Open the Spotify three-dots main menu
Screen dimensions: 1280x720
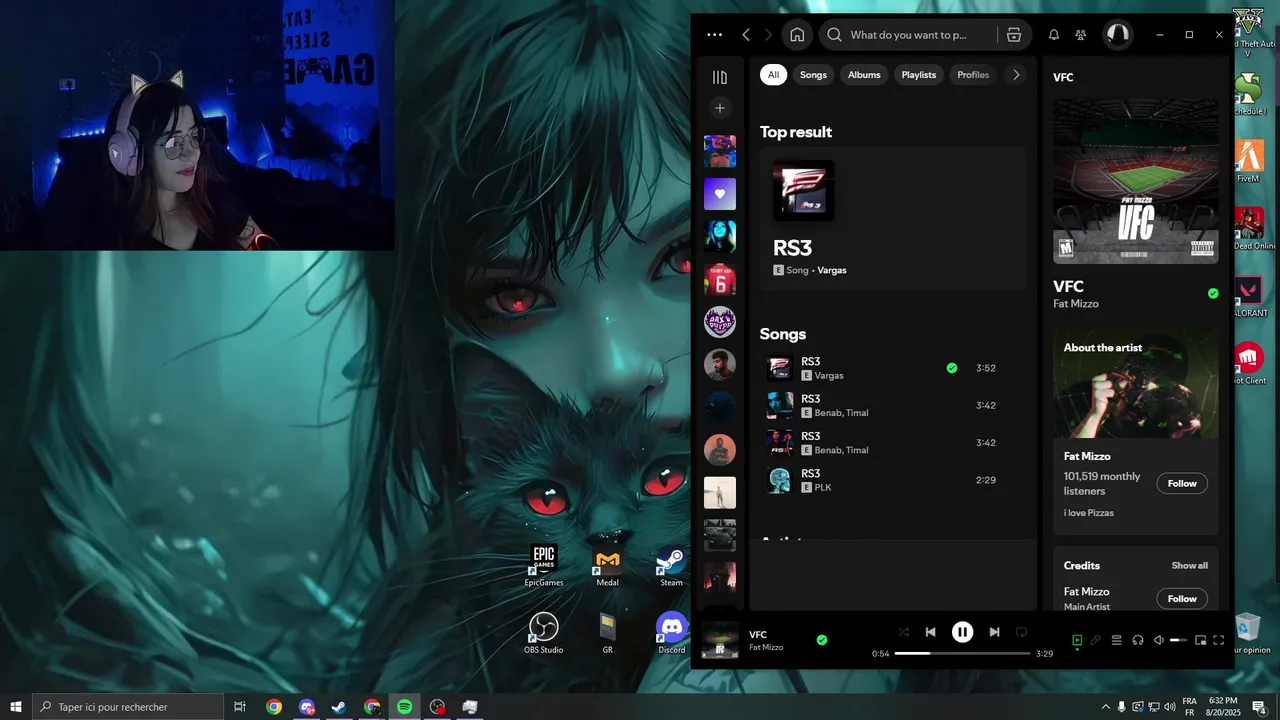(x=714, y=34)
